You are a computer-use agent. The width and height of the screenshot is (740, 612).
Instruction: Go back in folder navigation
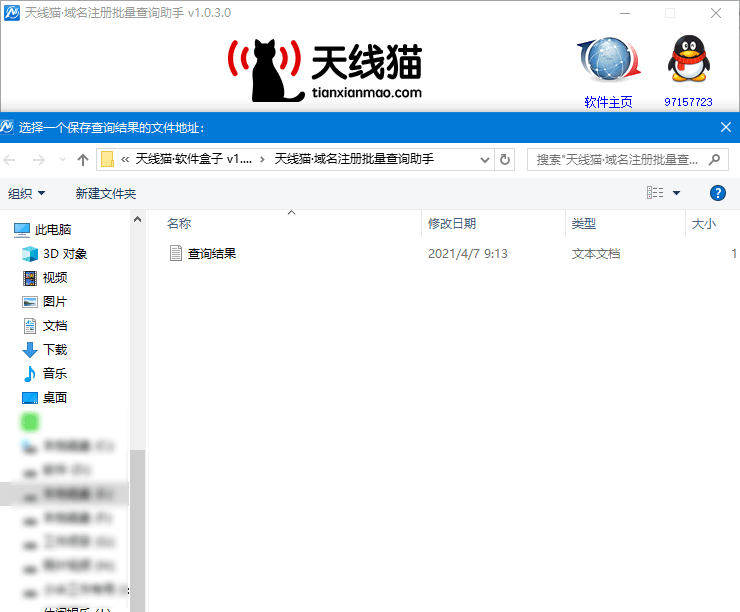(10, 160)
